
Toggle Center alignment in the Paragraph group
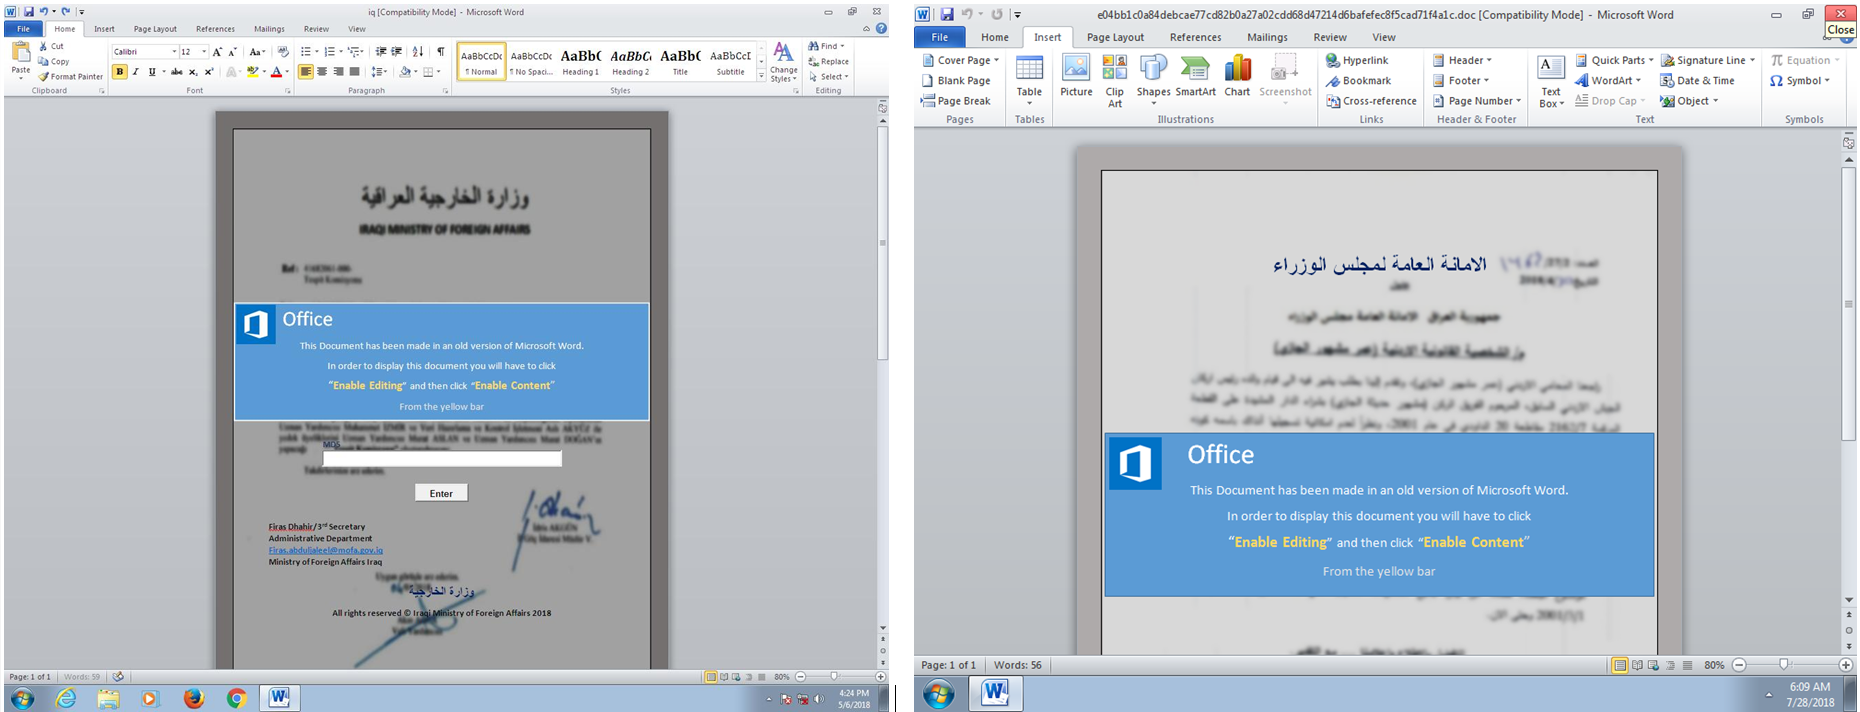[x=322, y=72]
